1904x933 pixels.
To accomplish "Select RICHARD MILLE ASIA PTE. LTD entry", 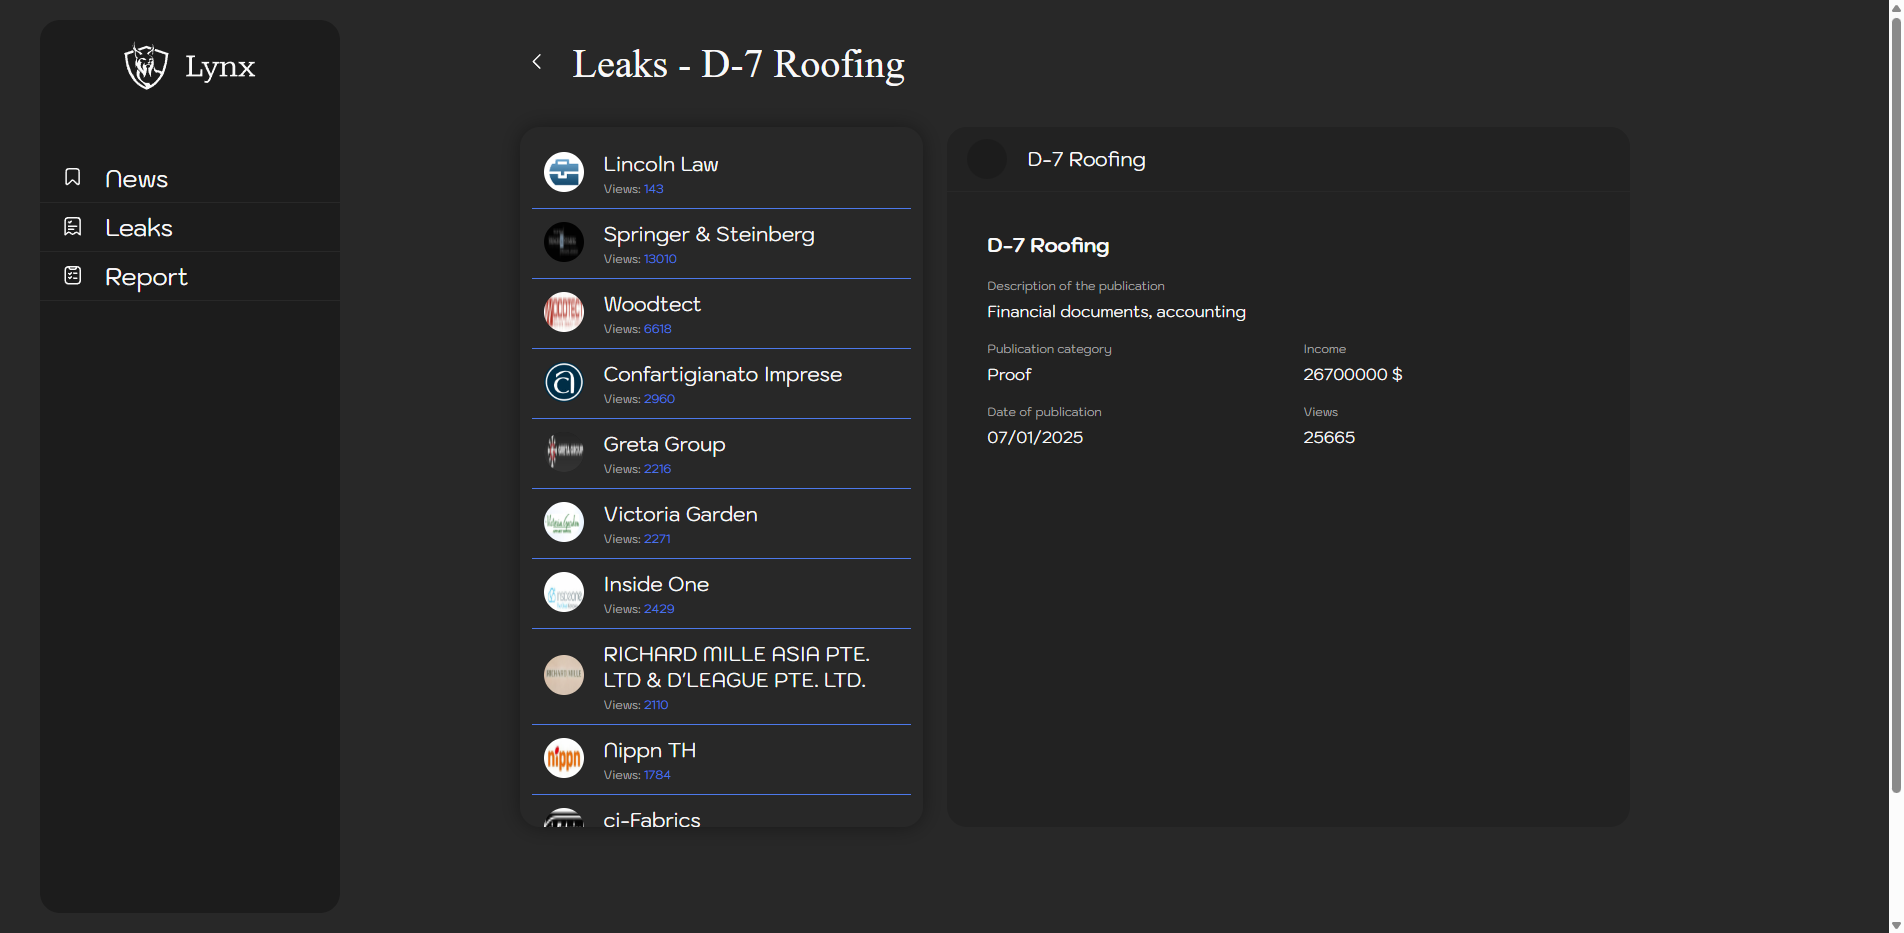I will point(735,667).
